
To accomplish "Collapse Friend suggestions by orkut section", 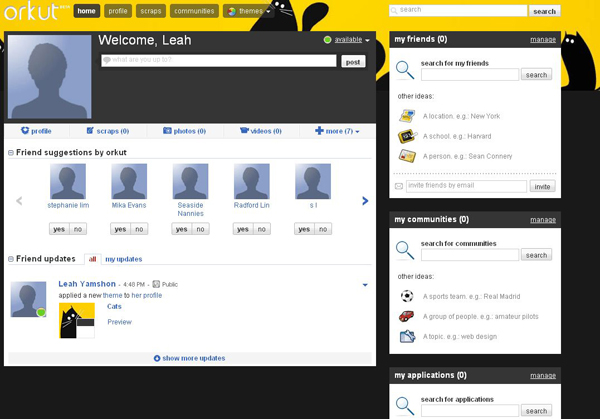I will [x=11, y=153].
